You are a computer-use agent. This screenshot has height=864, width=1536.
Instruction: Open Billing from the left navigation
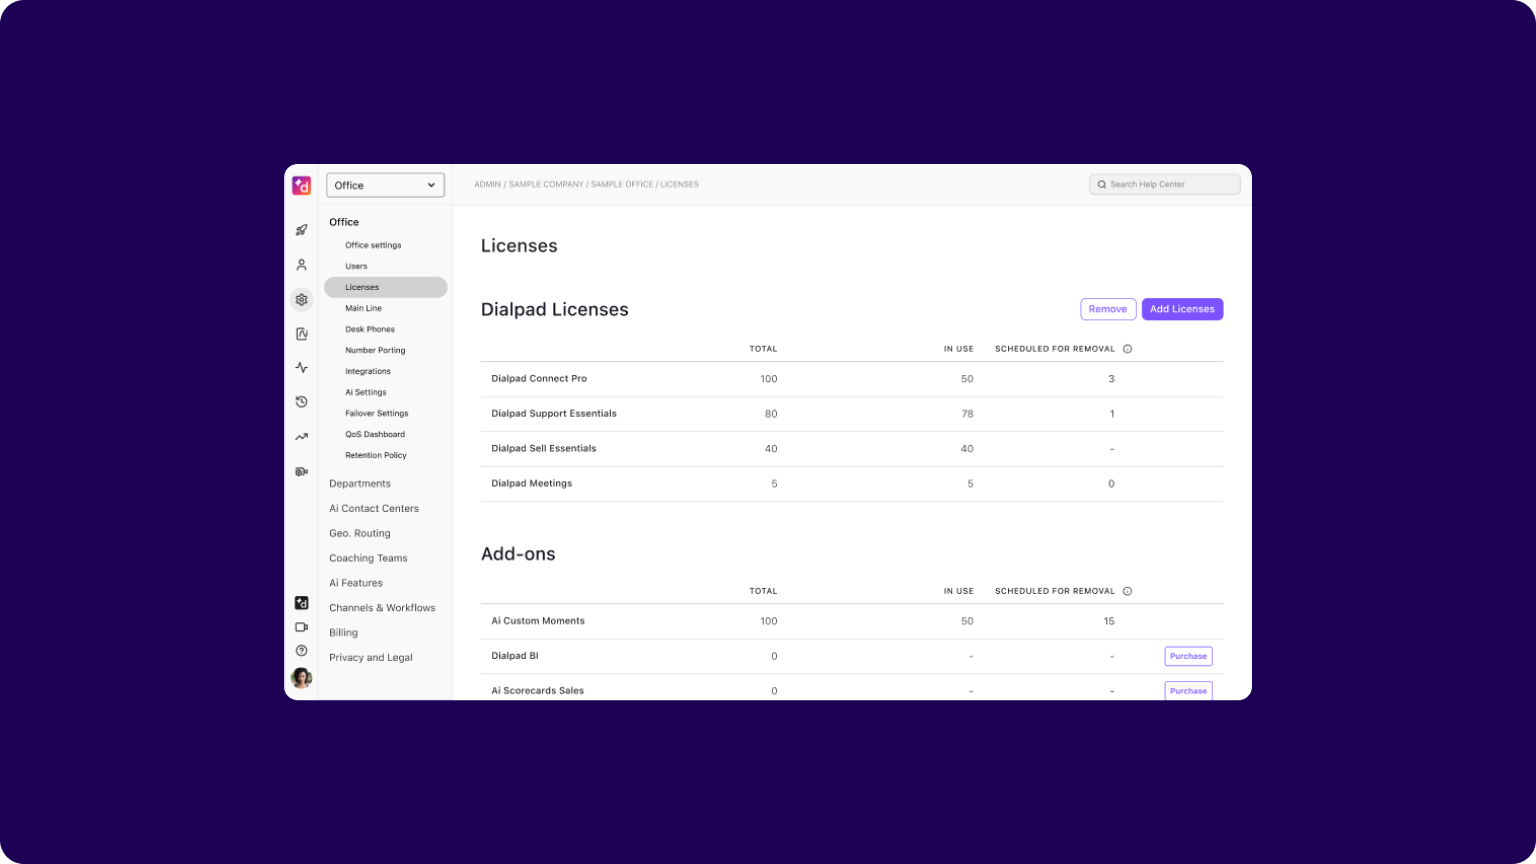coord(343,632)
